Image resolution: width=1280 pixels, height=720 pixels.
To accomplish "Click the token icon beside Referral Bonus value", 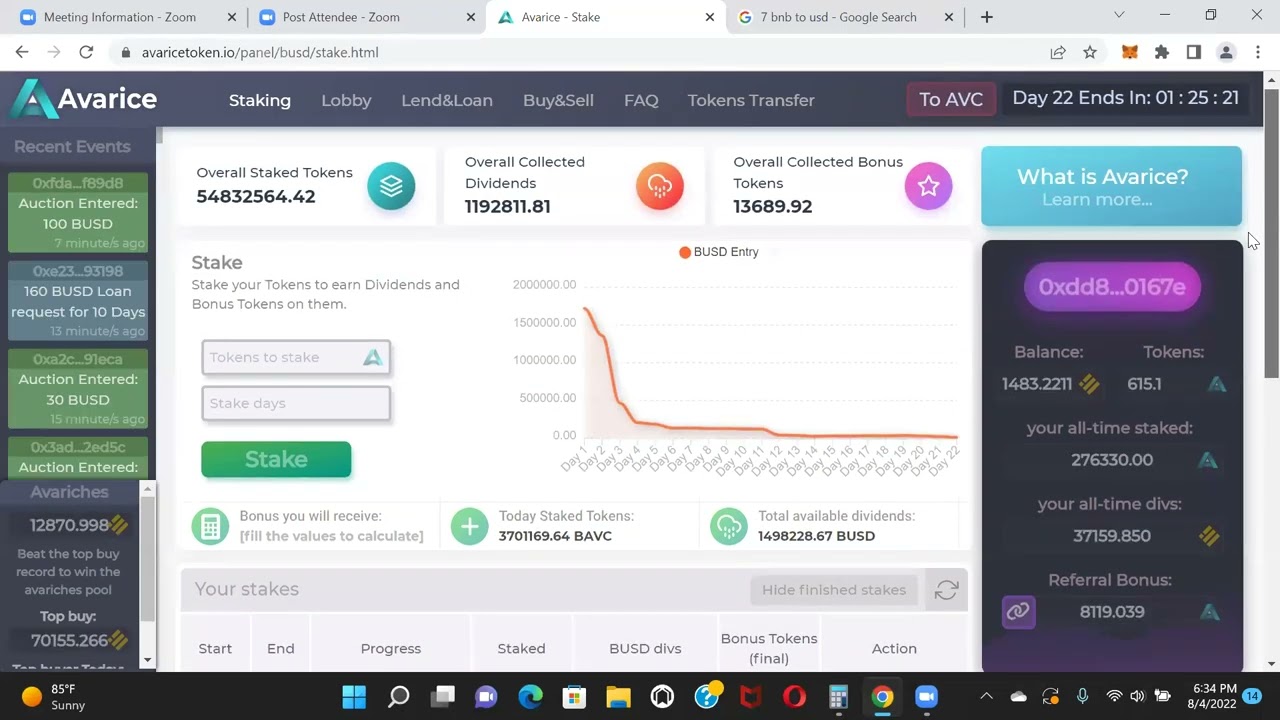I will click(x=1209, y=612).
